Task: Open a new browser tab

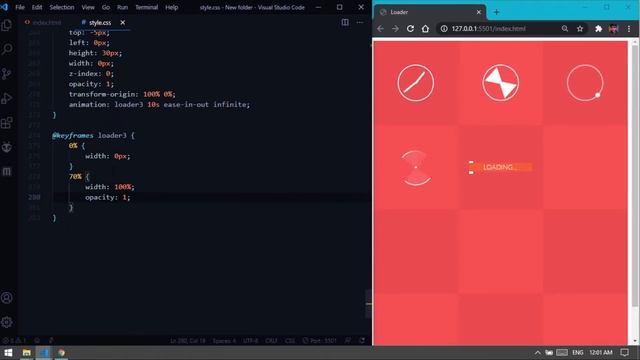Action: (x=496, y=12)
